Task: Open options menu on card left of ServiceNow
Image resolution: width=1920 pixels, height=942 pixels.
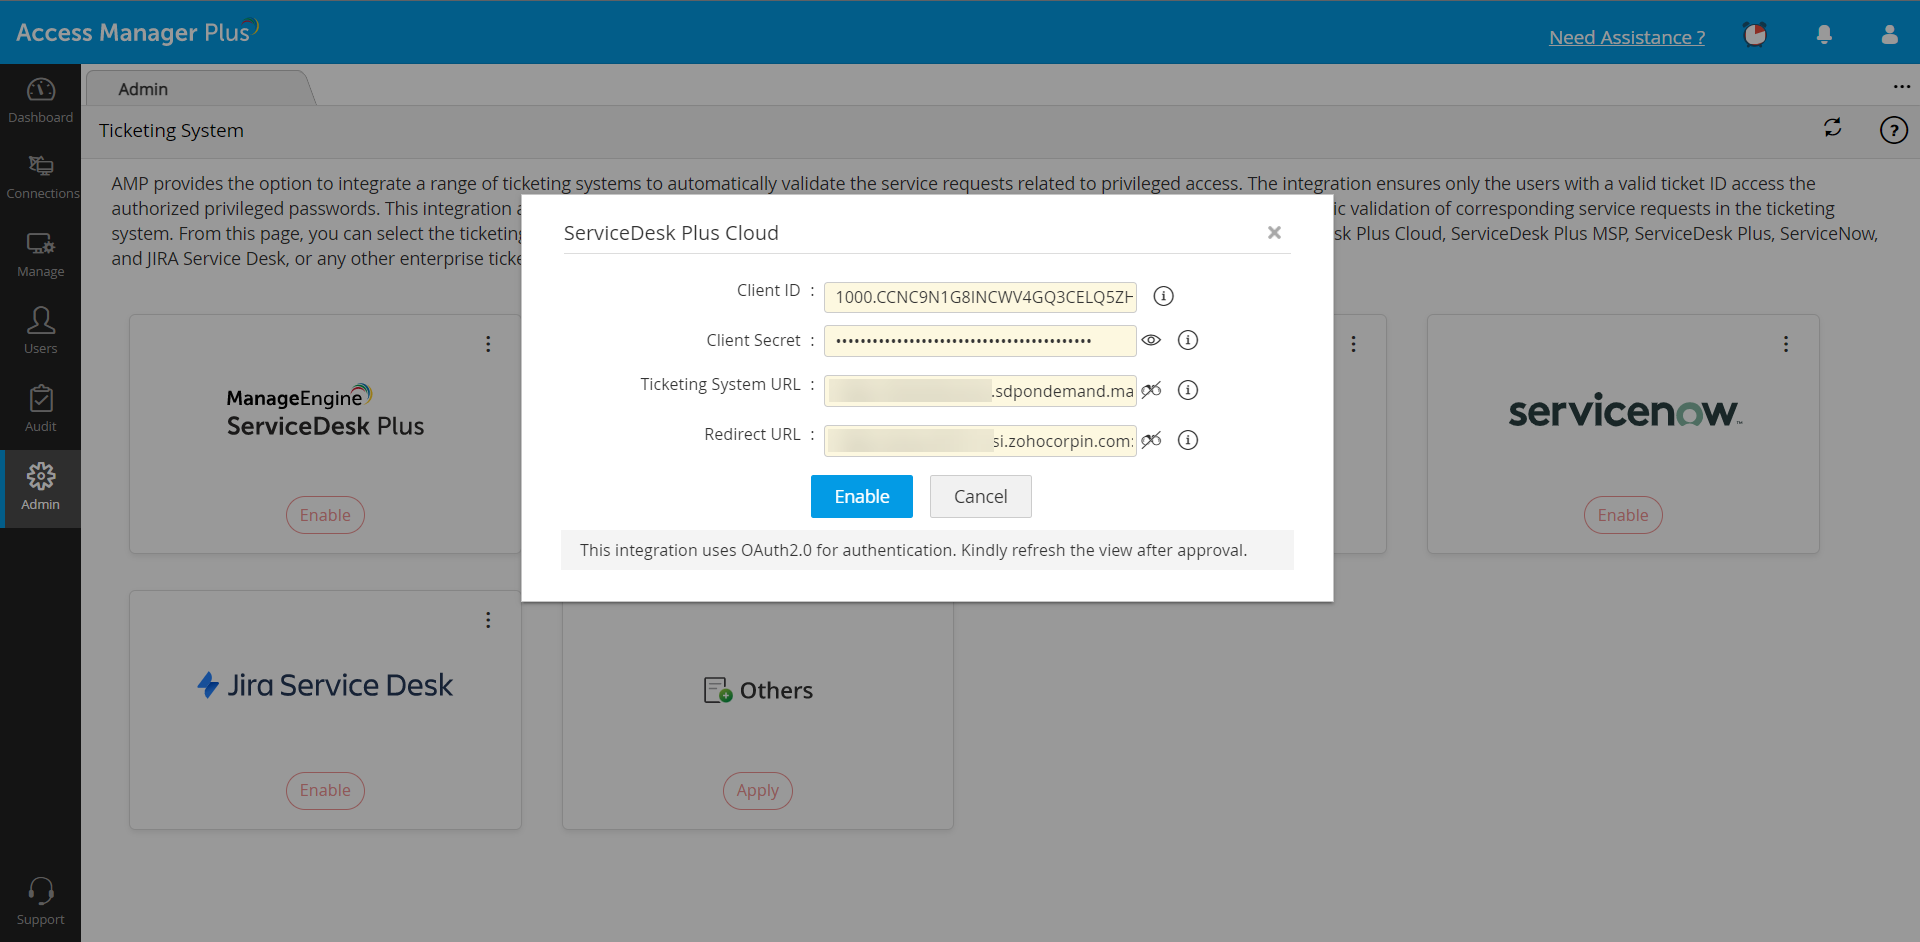Action: point(1353,344)
